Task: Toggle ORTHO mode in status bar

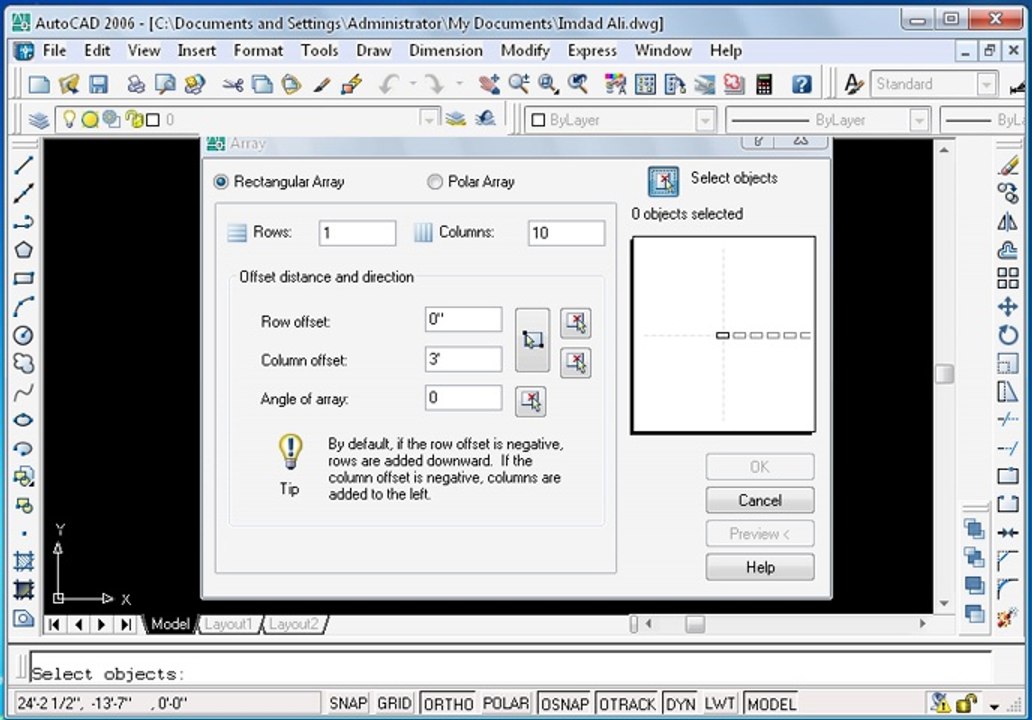Action: pyautogui.click(x=448, y=704)
